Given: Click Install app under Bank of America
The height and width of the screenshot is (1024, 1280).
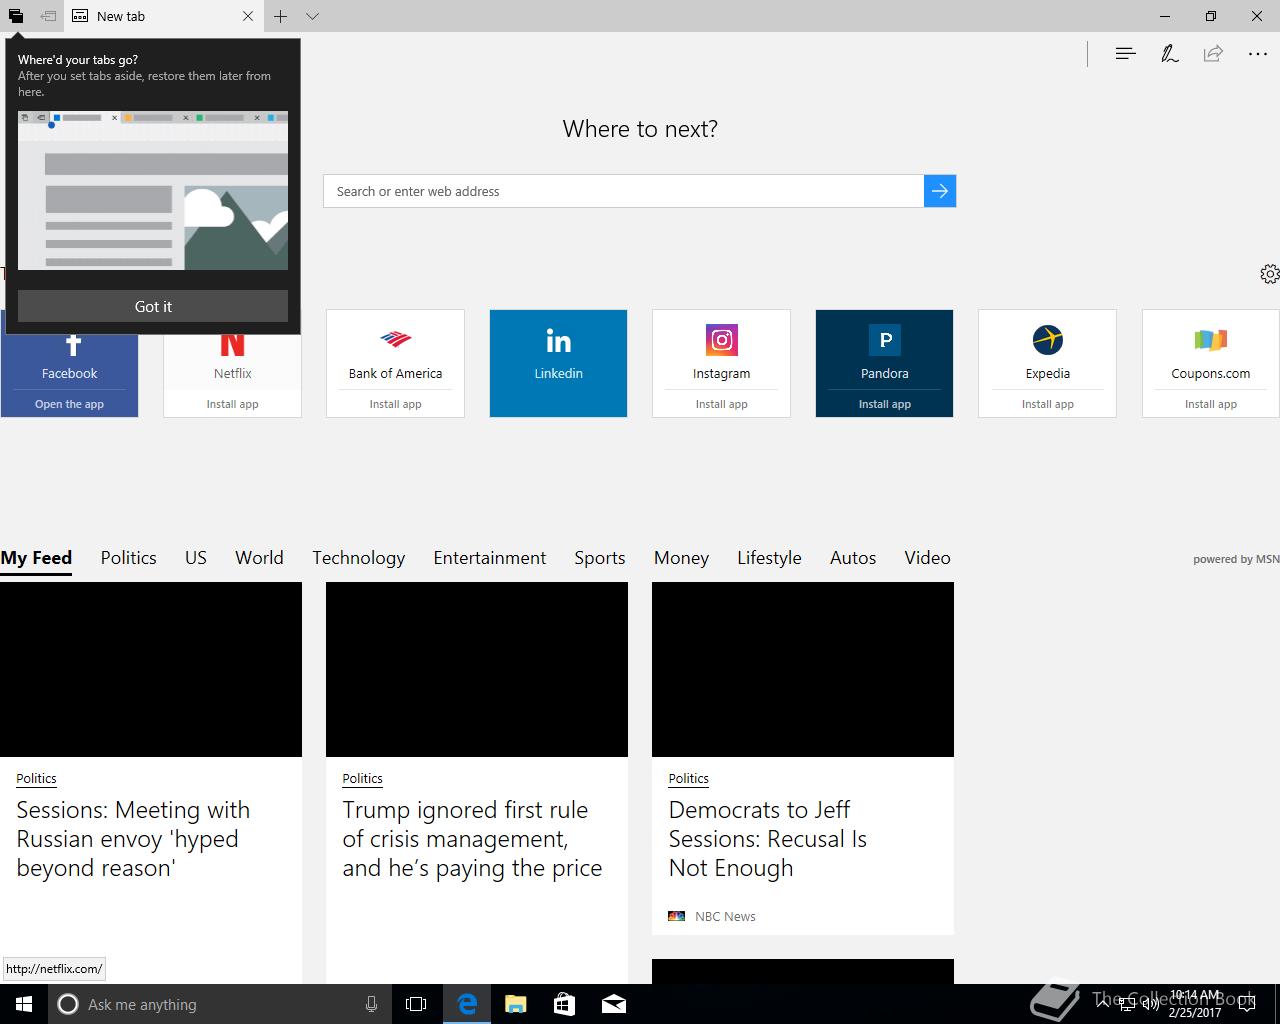Looking at the screenshot, I should 395,404.
